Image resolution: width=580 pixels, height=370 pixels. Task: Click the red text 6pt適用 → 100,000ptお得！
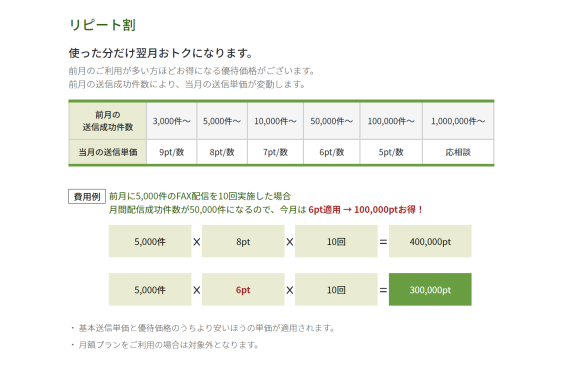click(x=365, y=210)
